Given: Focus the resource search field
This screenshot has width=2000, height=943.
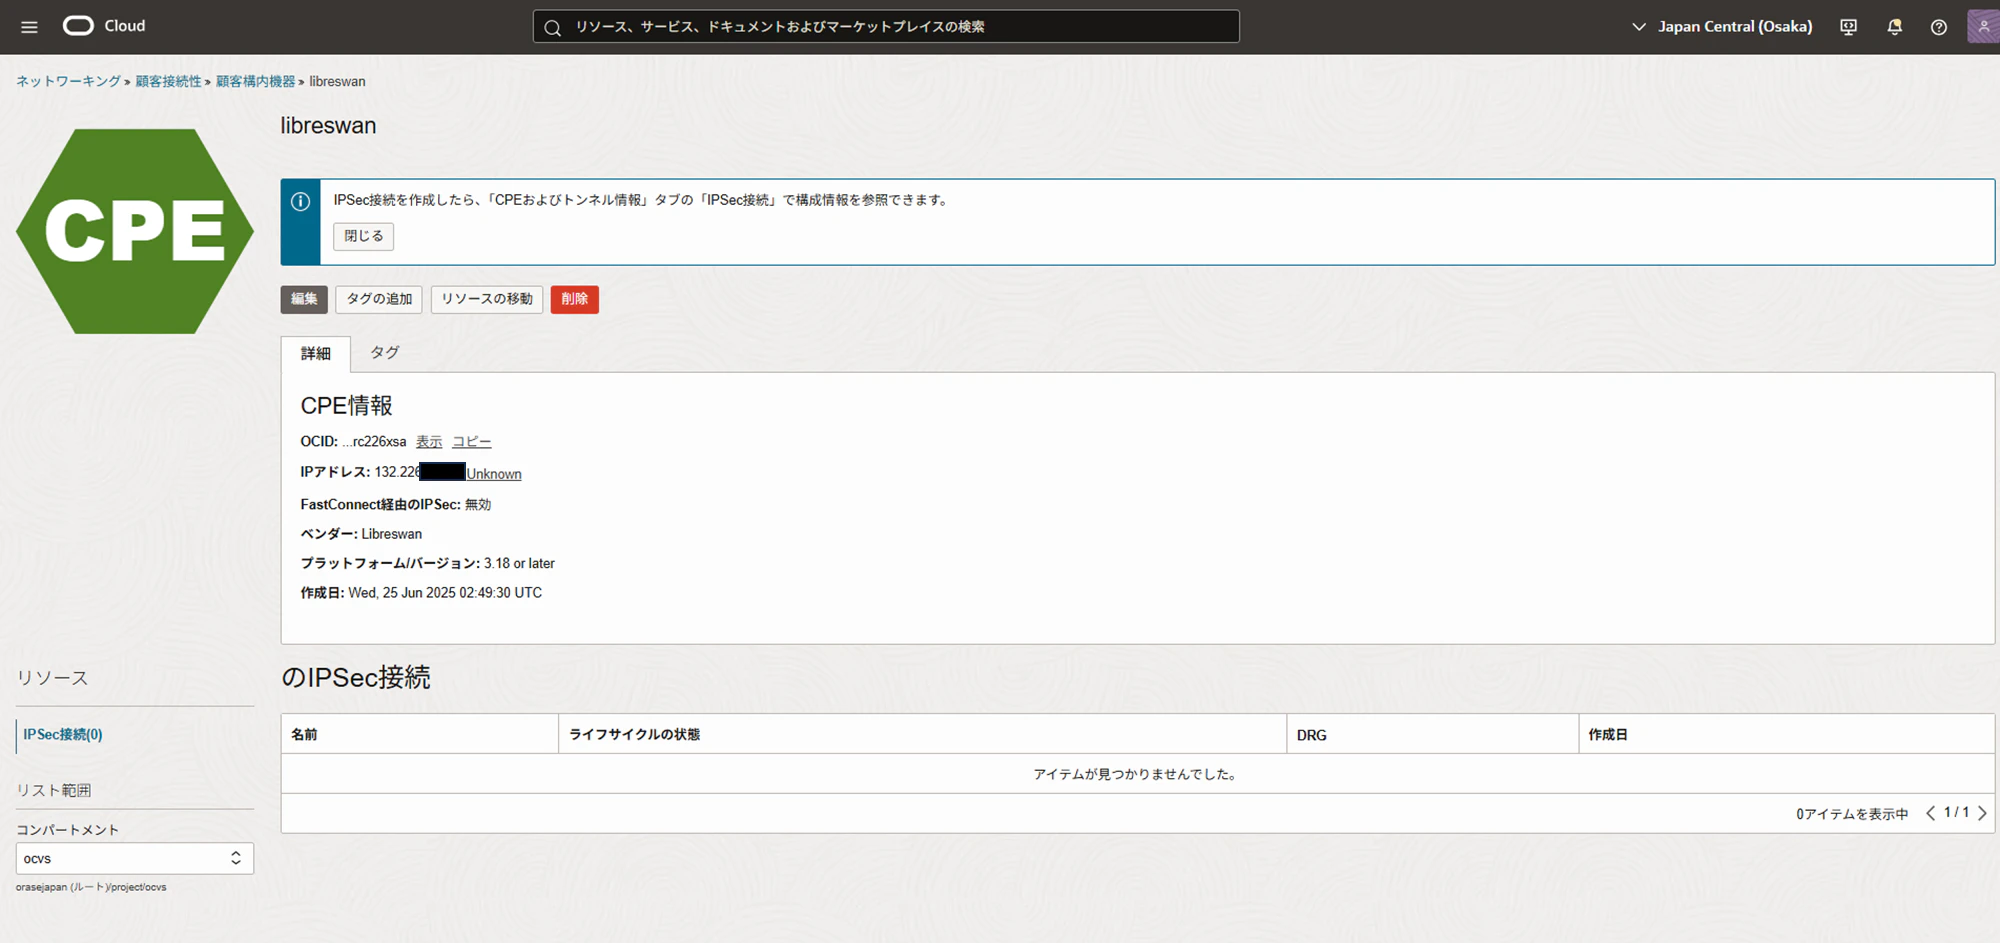Looking at the screenshot, I should tap(886, 27).
